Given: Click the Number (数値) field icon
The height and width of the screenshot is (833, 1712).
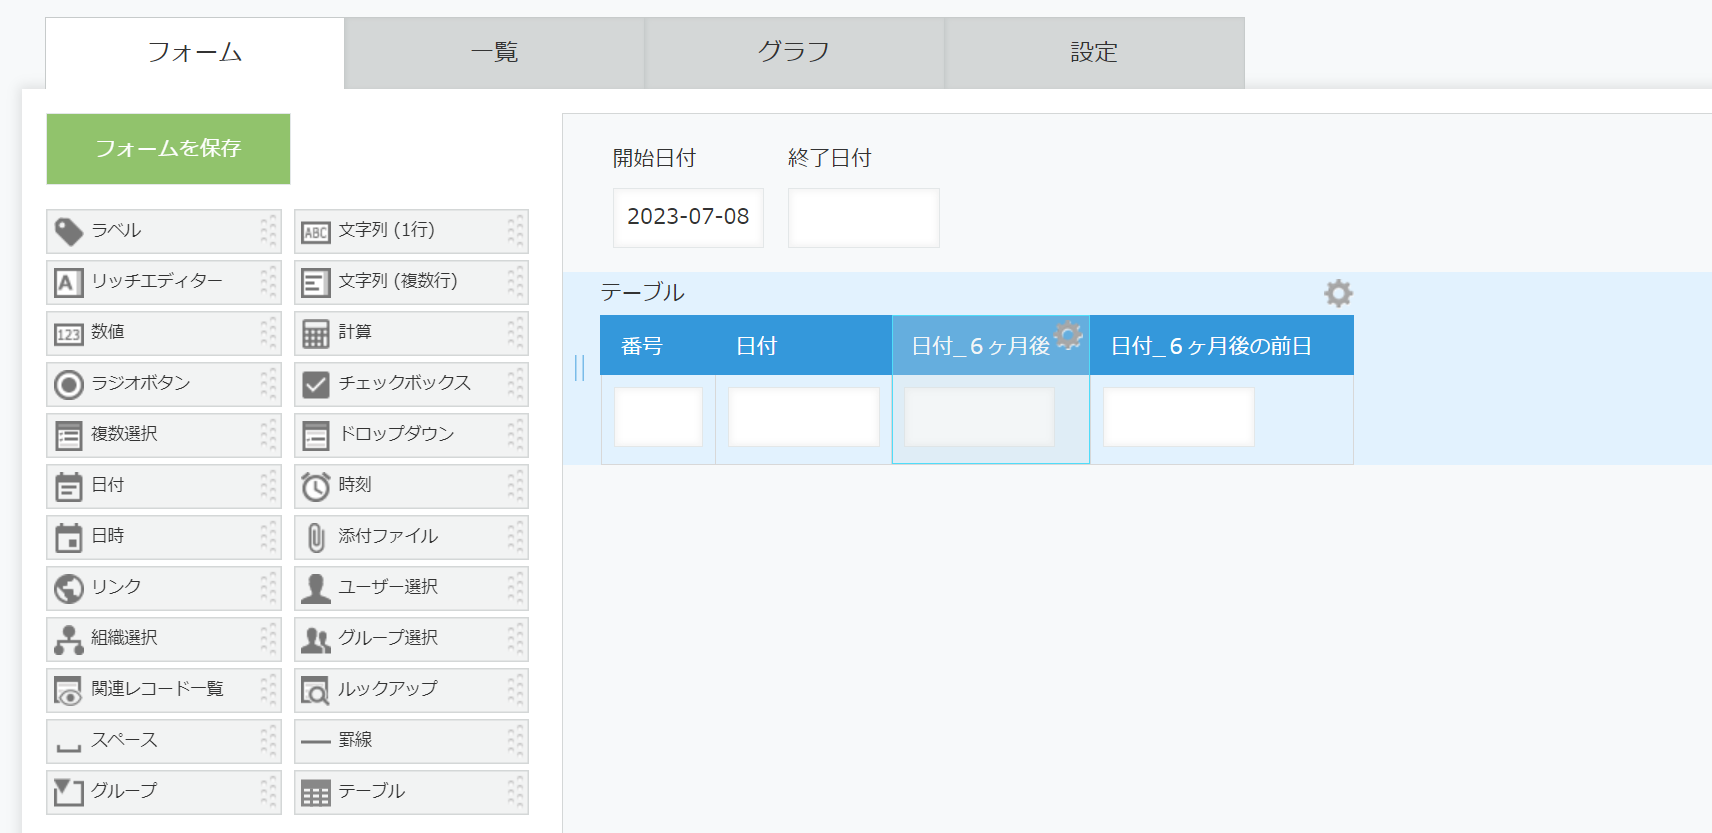Looking at the screenshot, I should coord(68,333).
